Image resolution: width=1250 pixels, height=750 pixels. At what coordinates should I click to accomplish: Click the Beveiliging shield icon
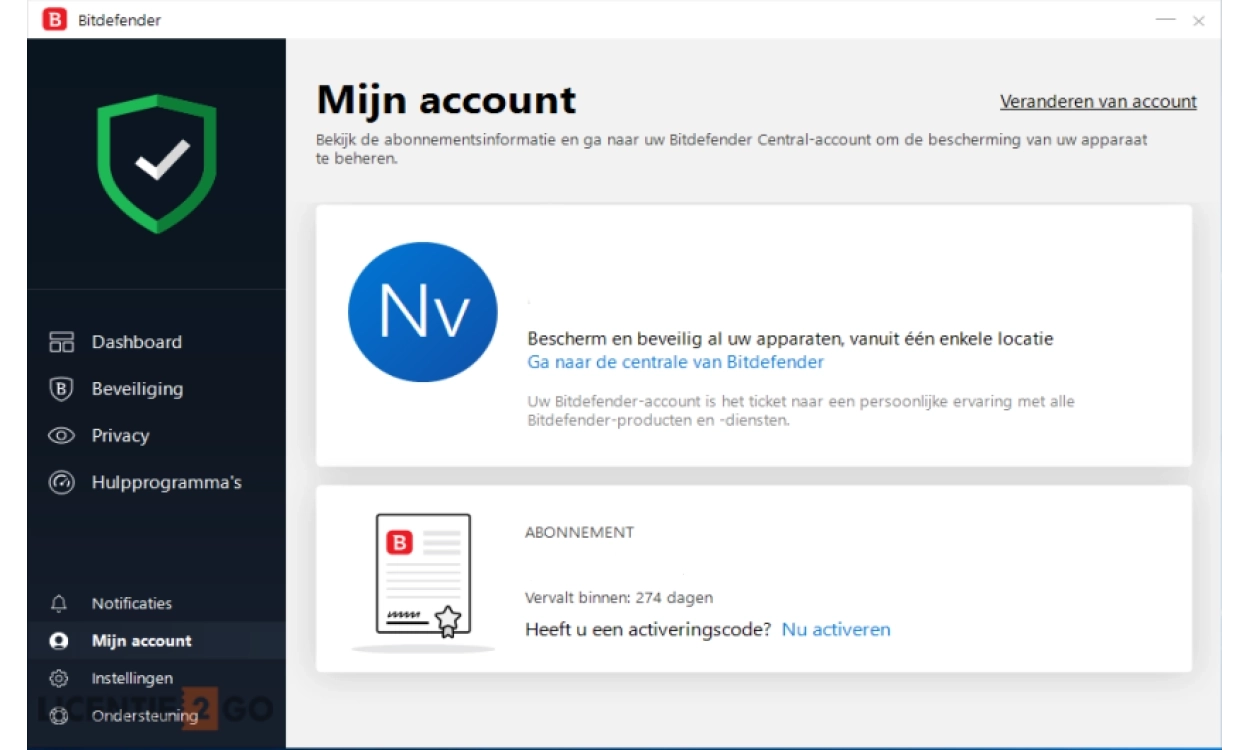[61, 389]
